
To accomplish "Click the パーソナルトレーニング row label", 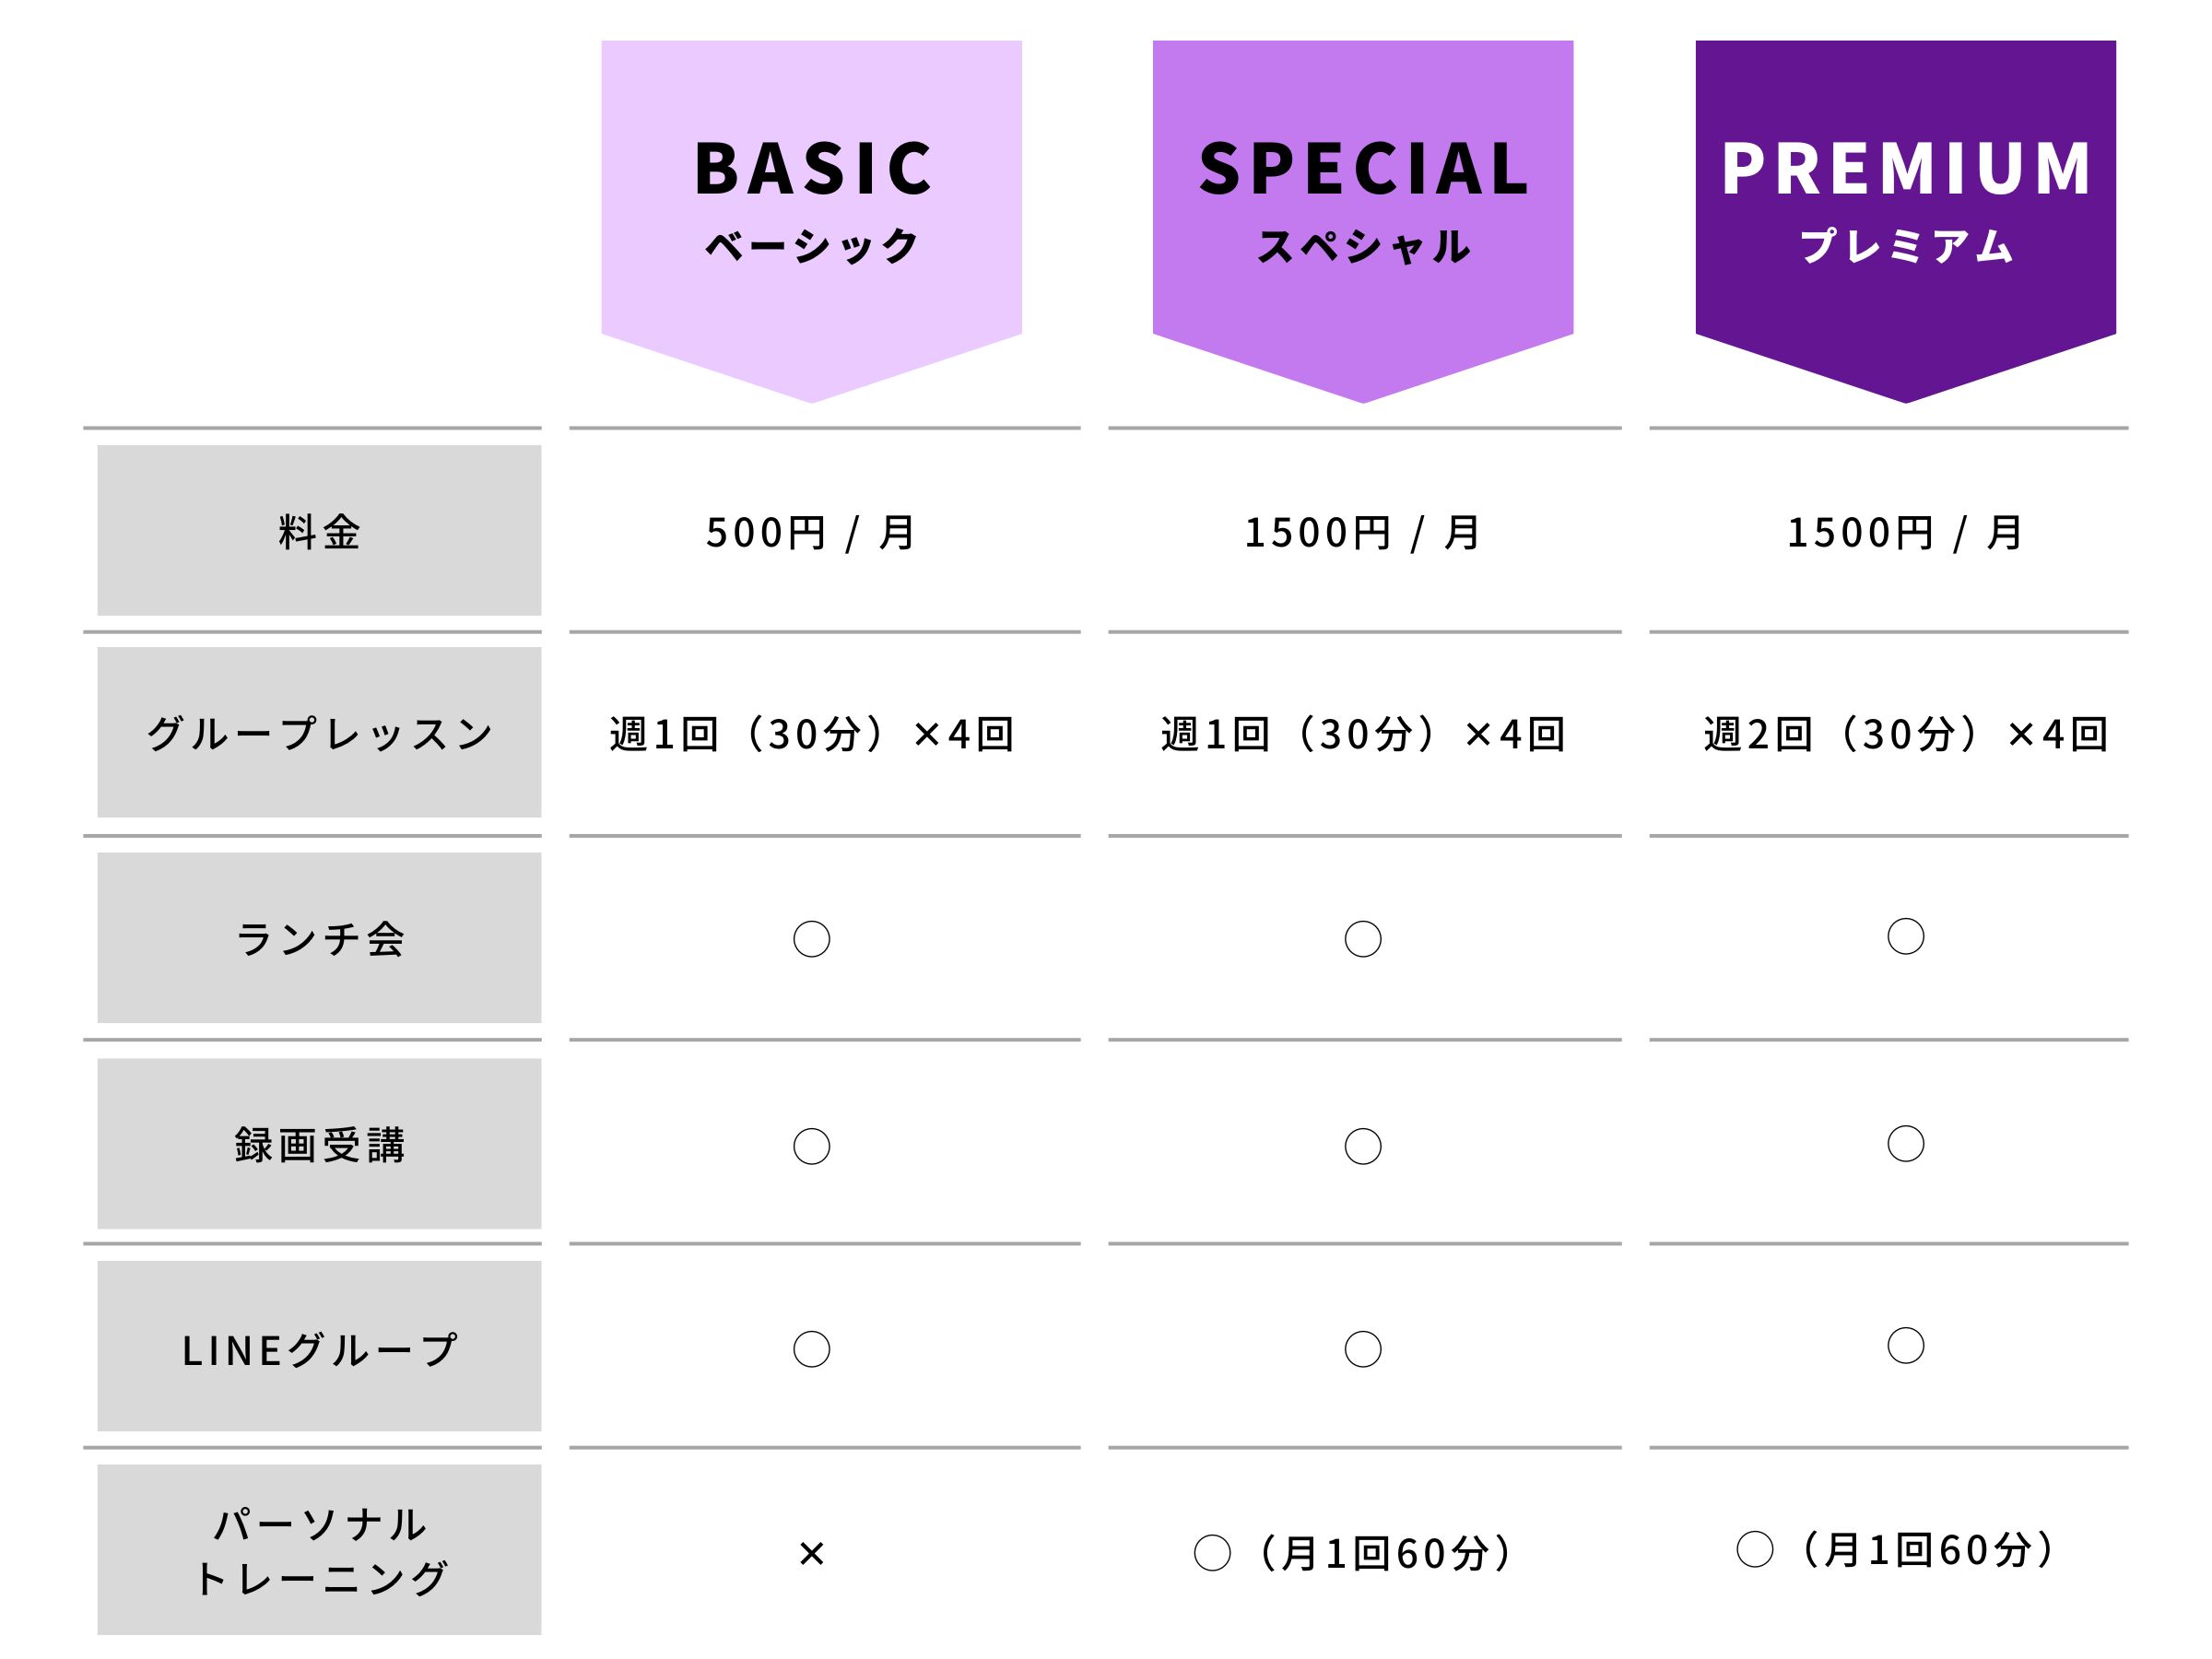I will pos(319,1550).
